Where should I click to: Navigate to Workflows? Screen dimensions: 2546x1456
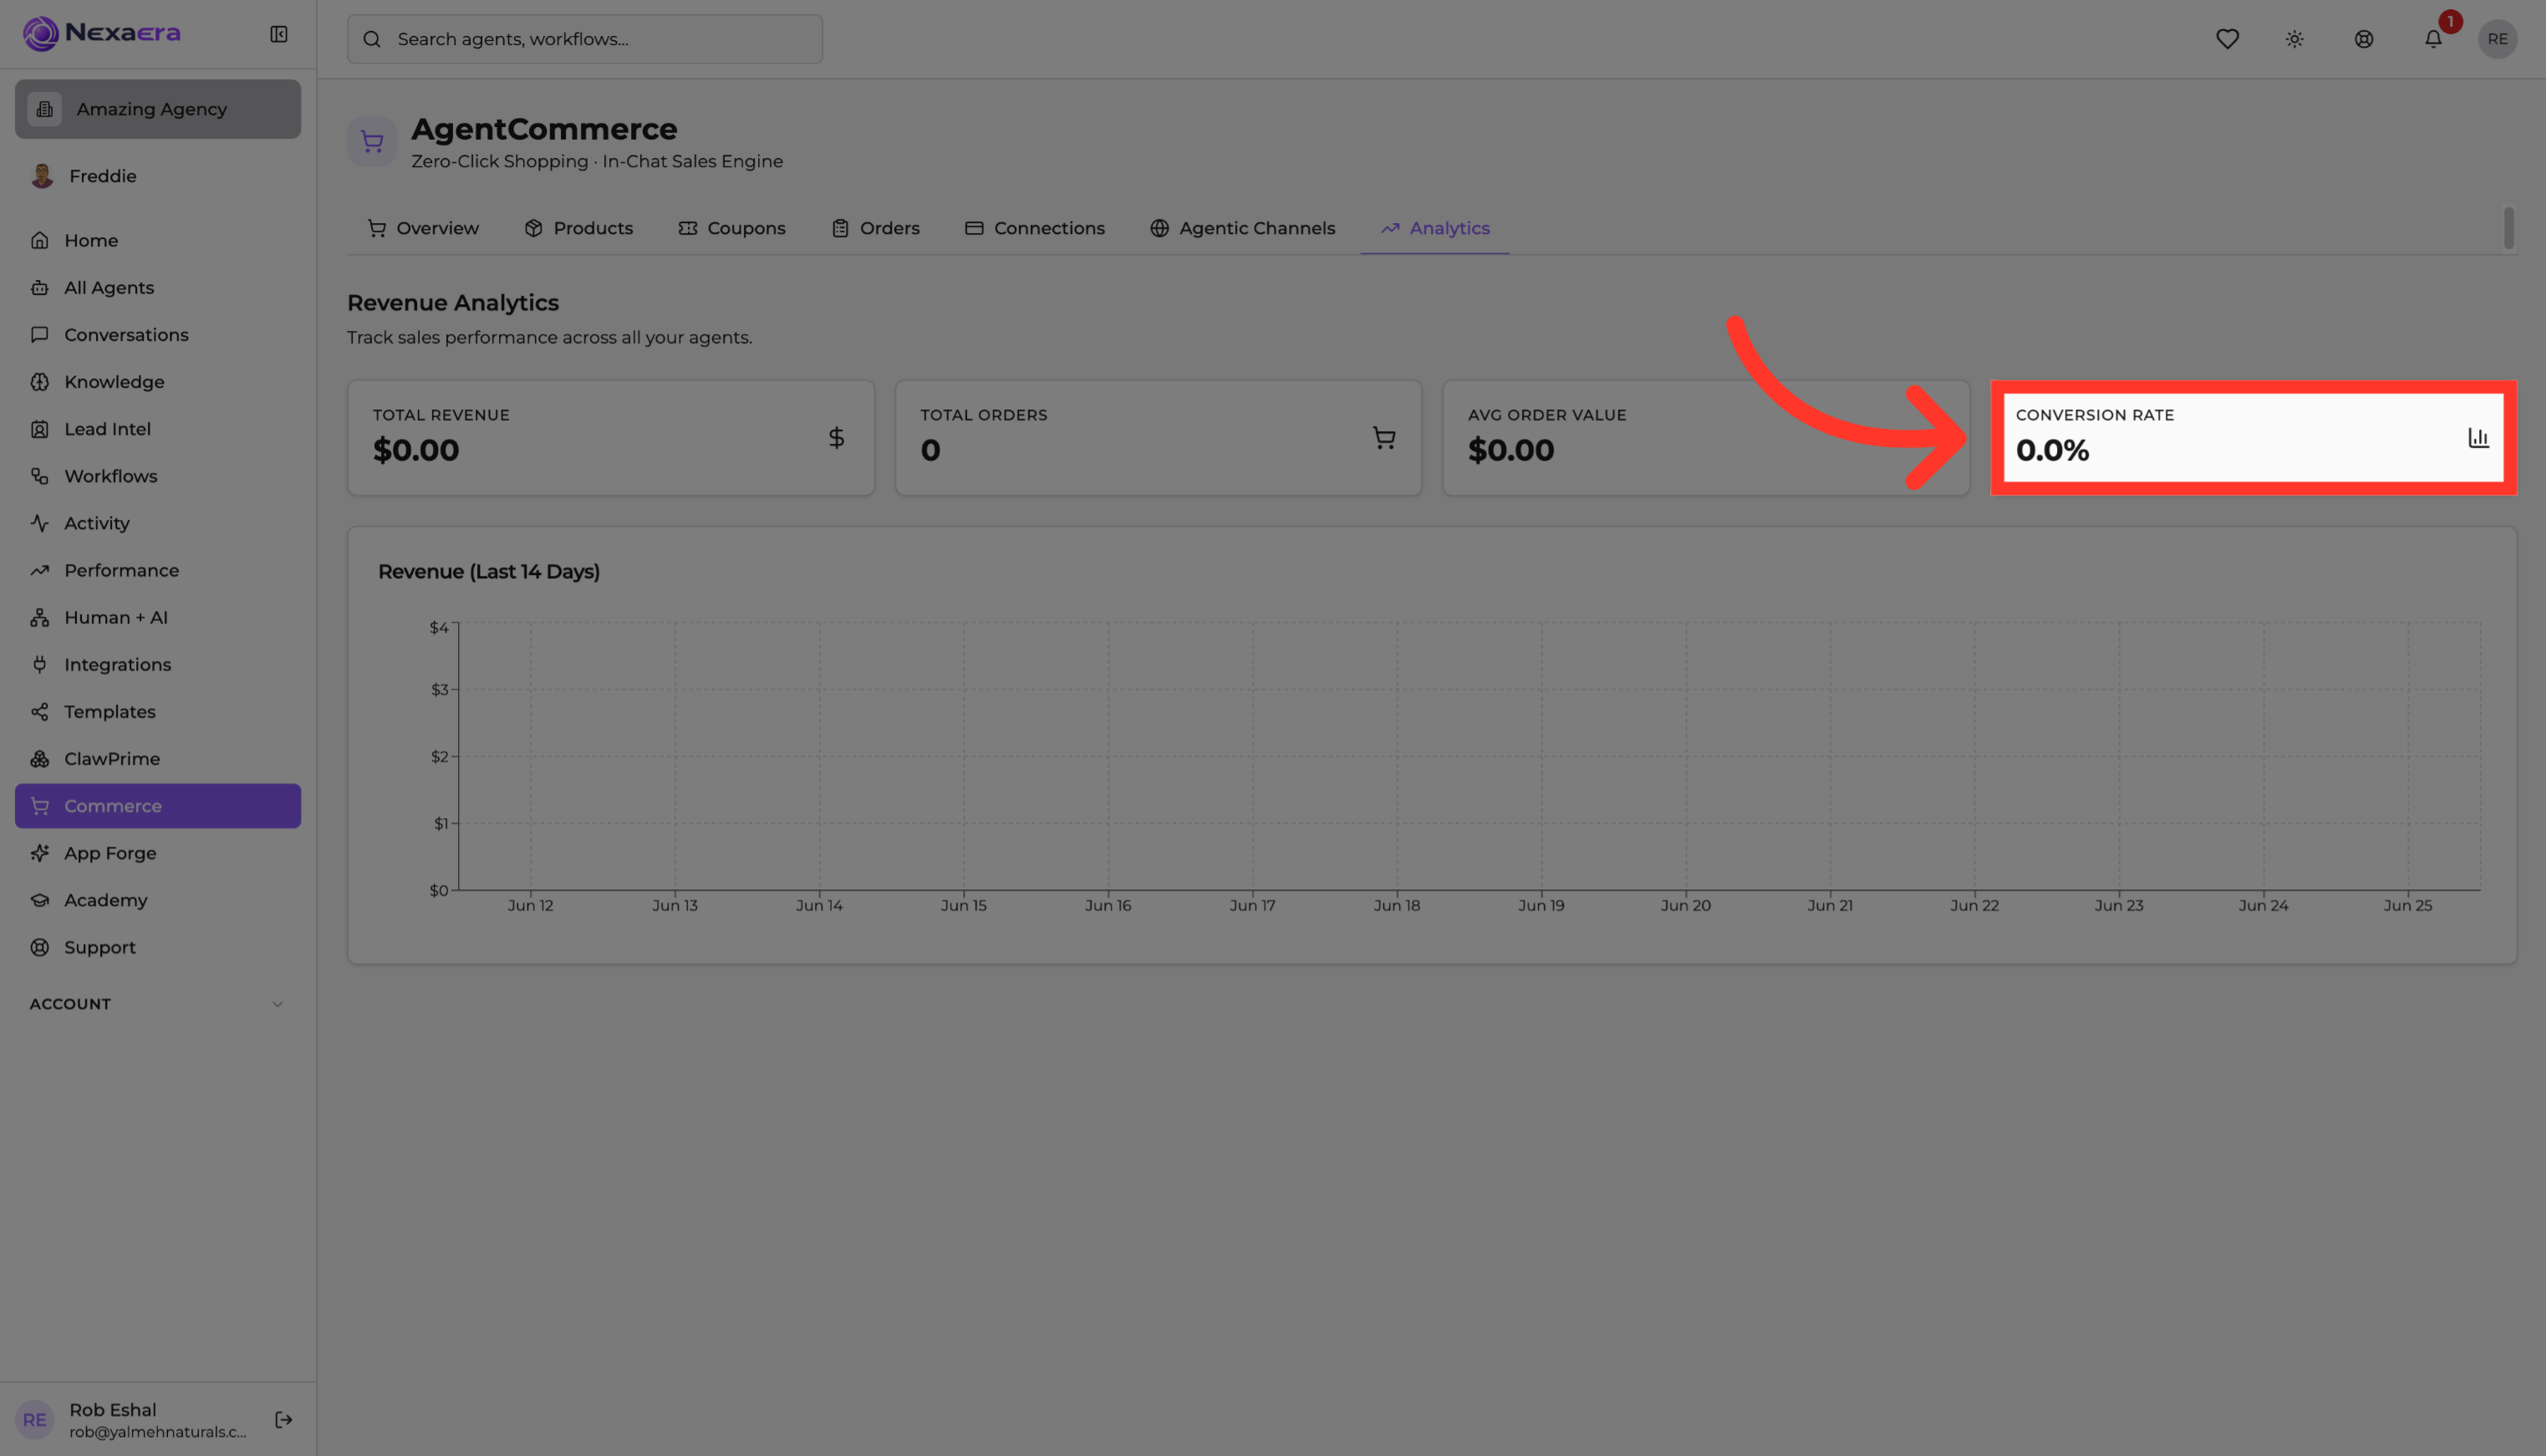(x=158, y=476)
